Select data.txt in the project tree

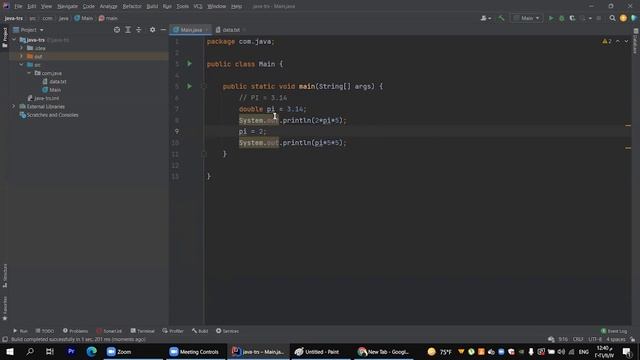55,82
